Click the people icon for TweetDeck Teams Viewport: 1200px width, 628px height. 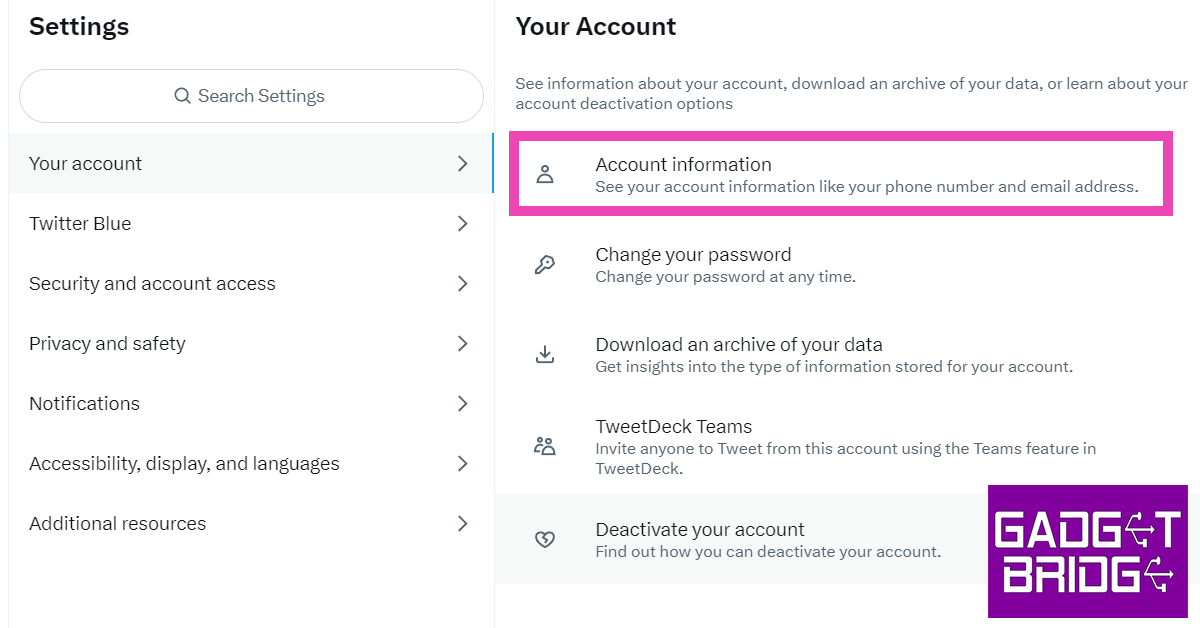pyautogui.click(x=545, y=446)
